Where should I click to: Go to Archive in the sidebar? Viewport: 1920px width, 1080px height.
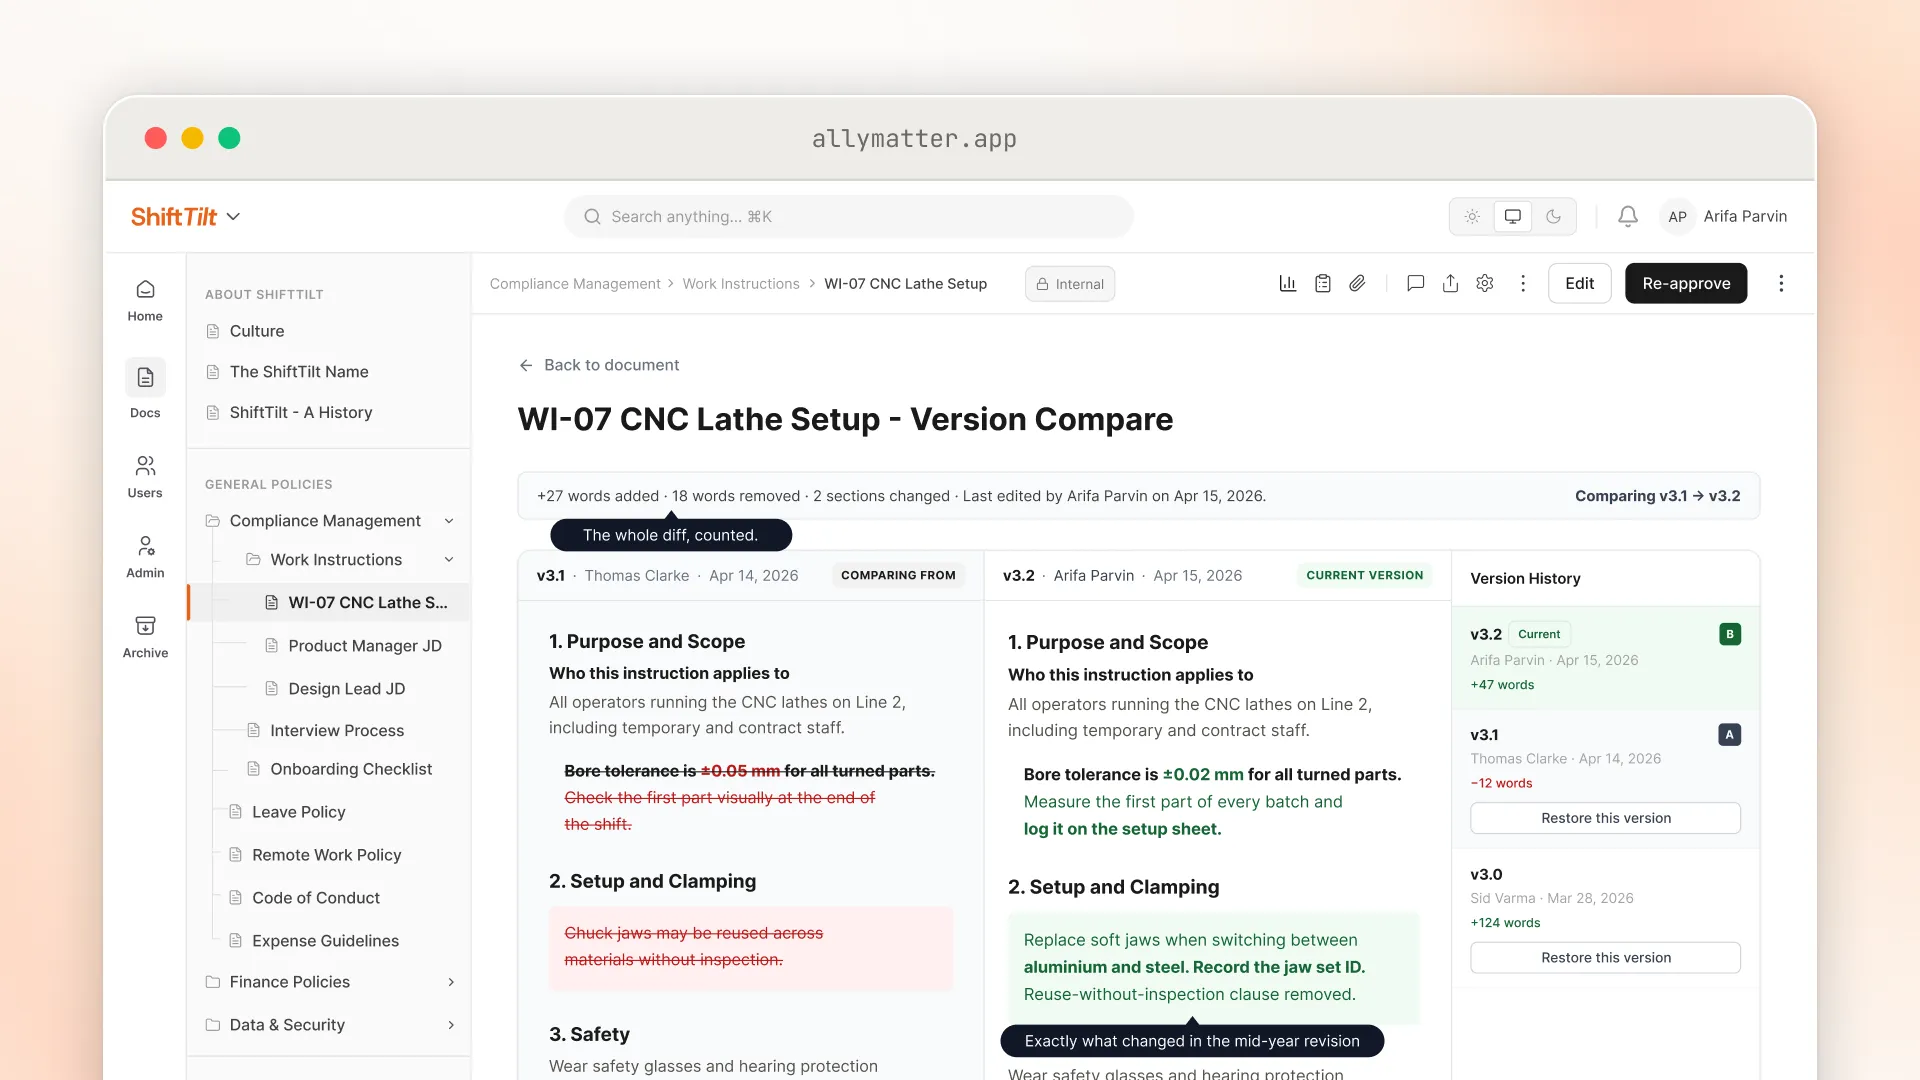[x=145, y=637]
